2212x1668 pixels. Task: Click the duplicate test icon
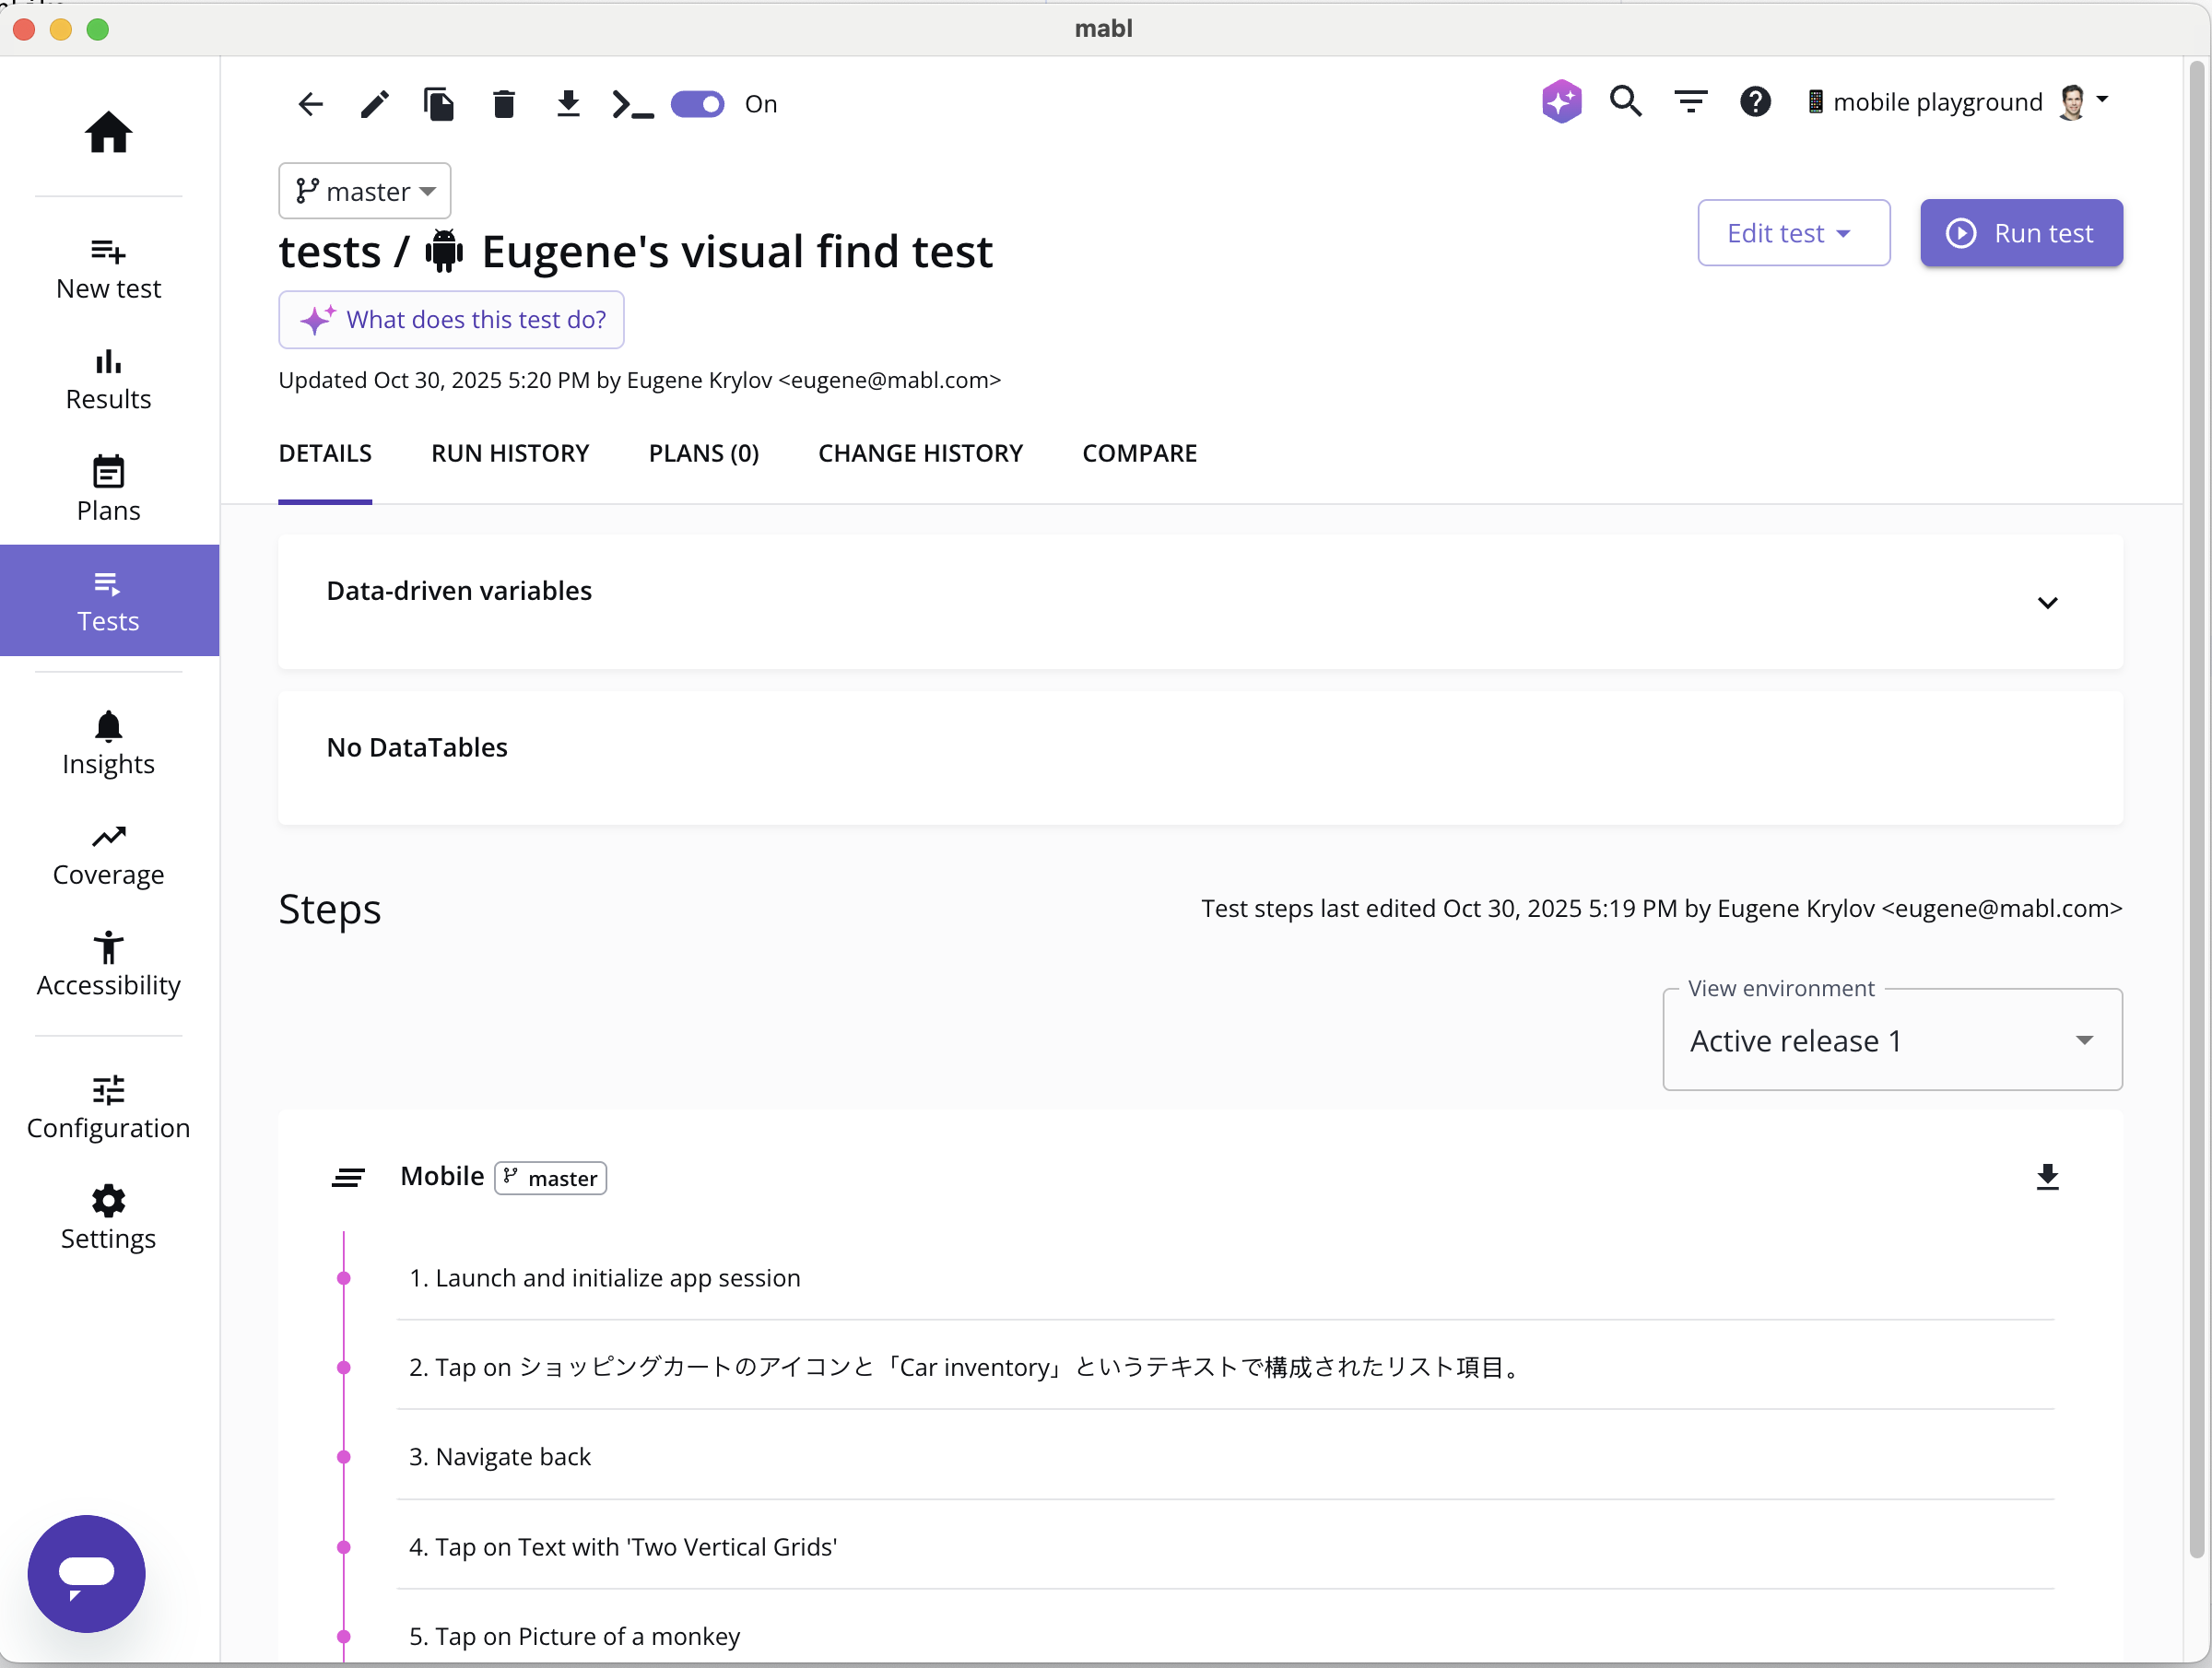coord(440,104)
